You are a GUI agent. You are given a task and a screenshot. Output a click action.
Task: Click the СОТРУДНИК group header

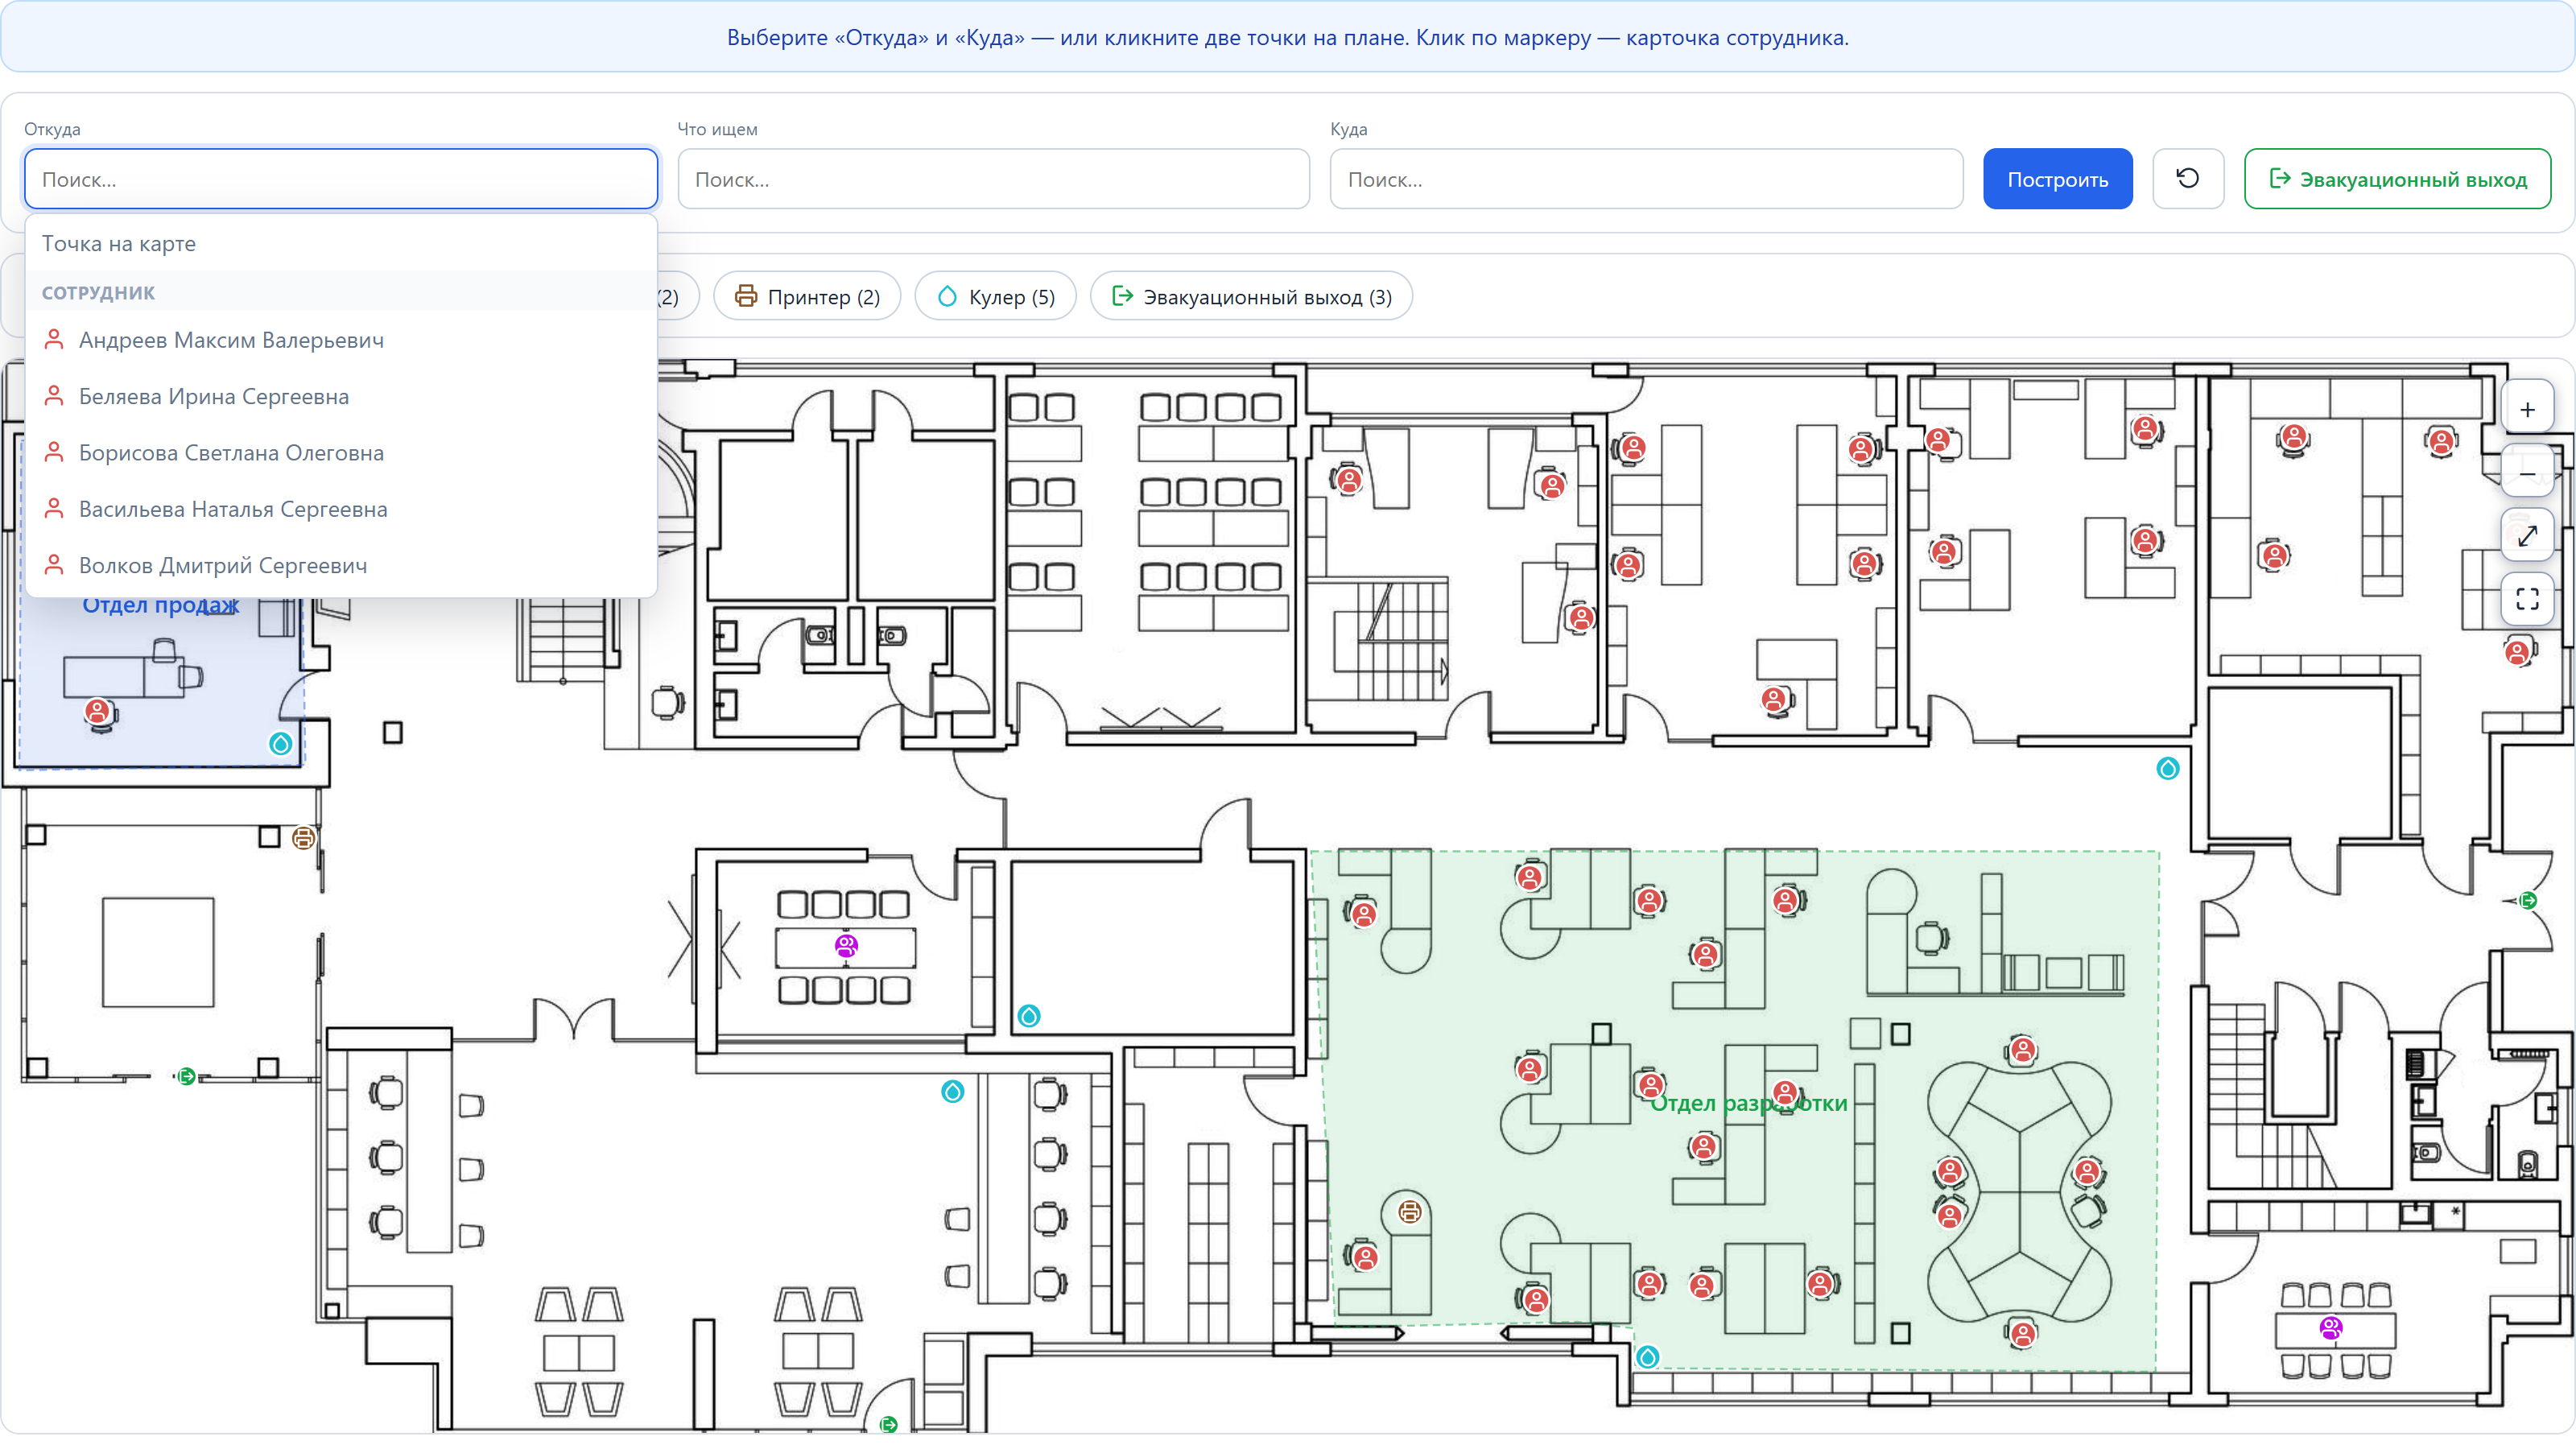click(98, 293)
